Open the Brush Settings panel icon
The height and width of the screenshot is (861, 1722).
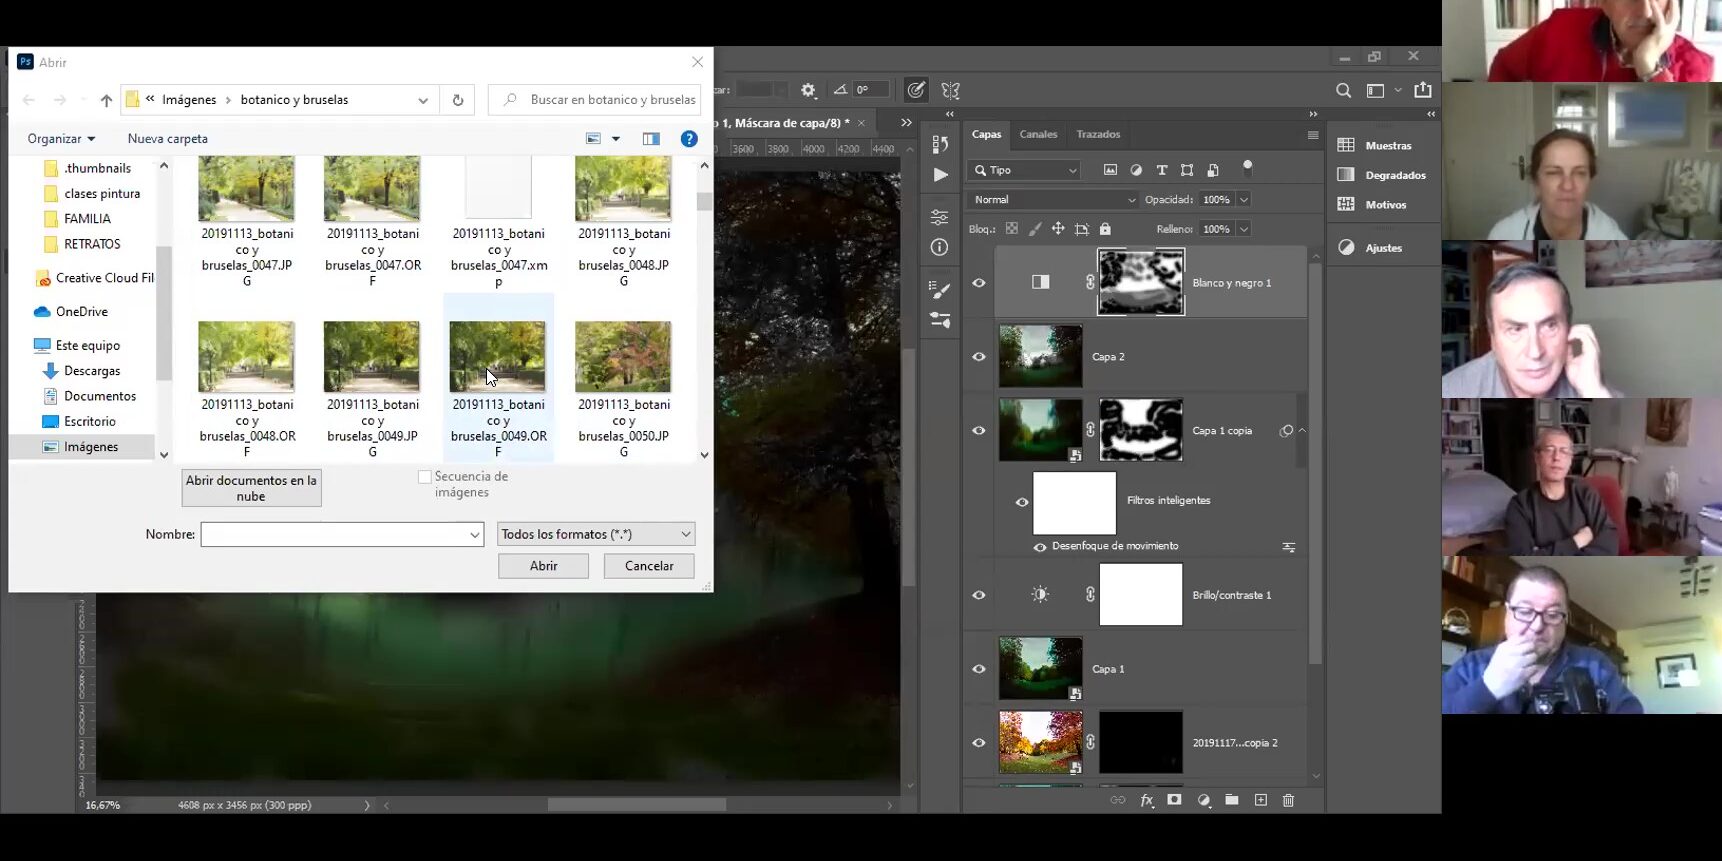(x=940, y=321)
